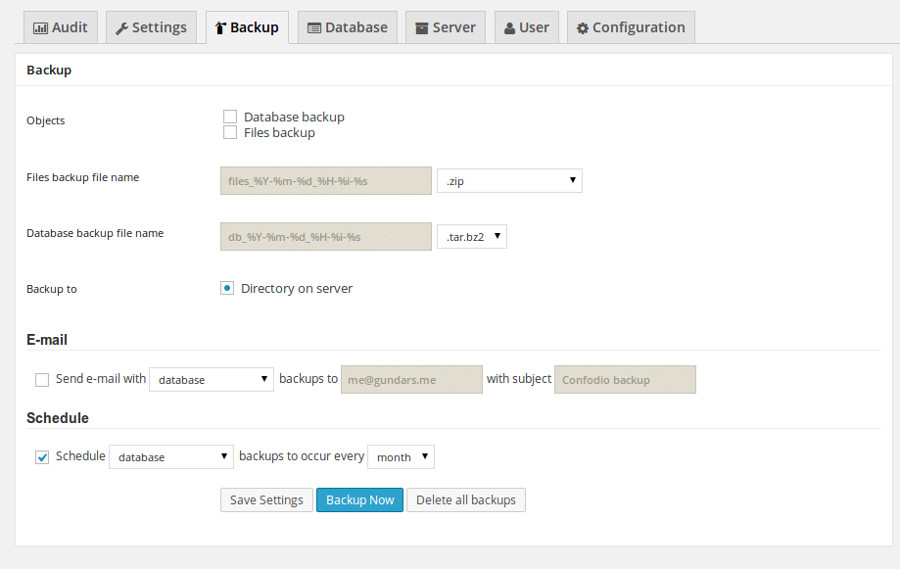Open the Server tab
This screenshot has height=569, width=900.
click(445, 28)
